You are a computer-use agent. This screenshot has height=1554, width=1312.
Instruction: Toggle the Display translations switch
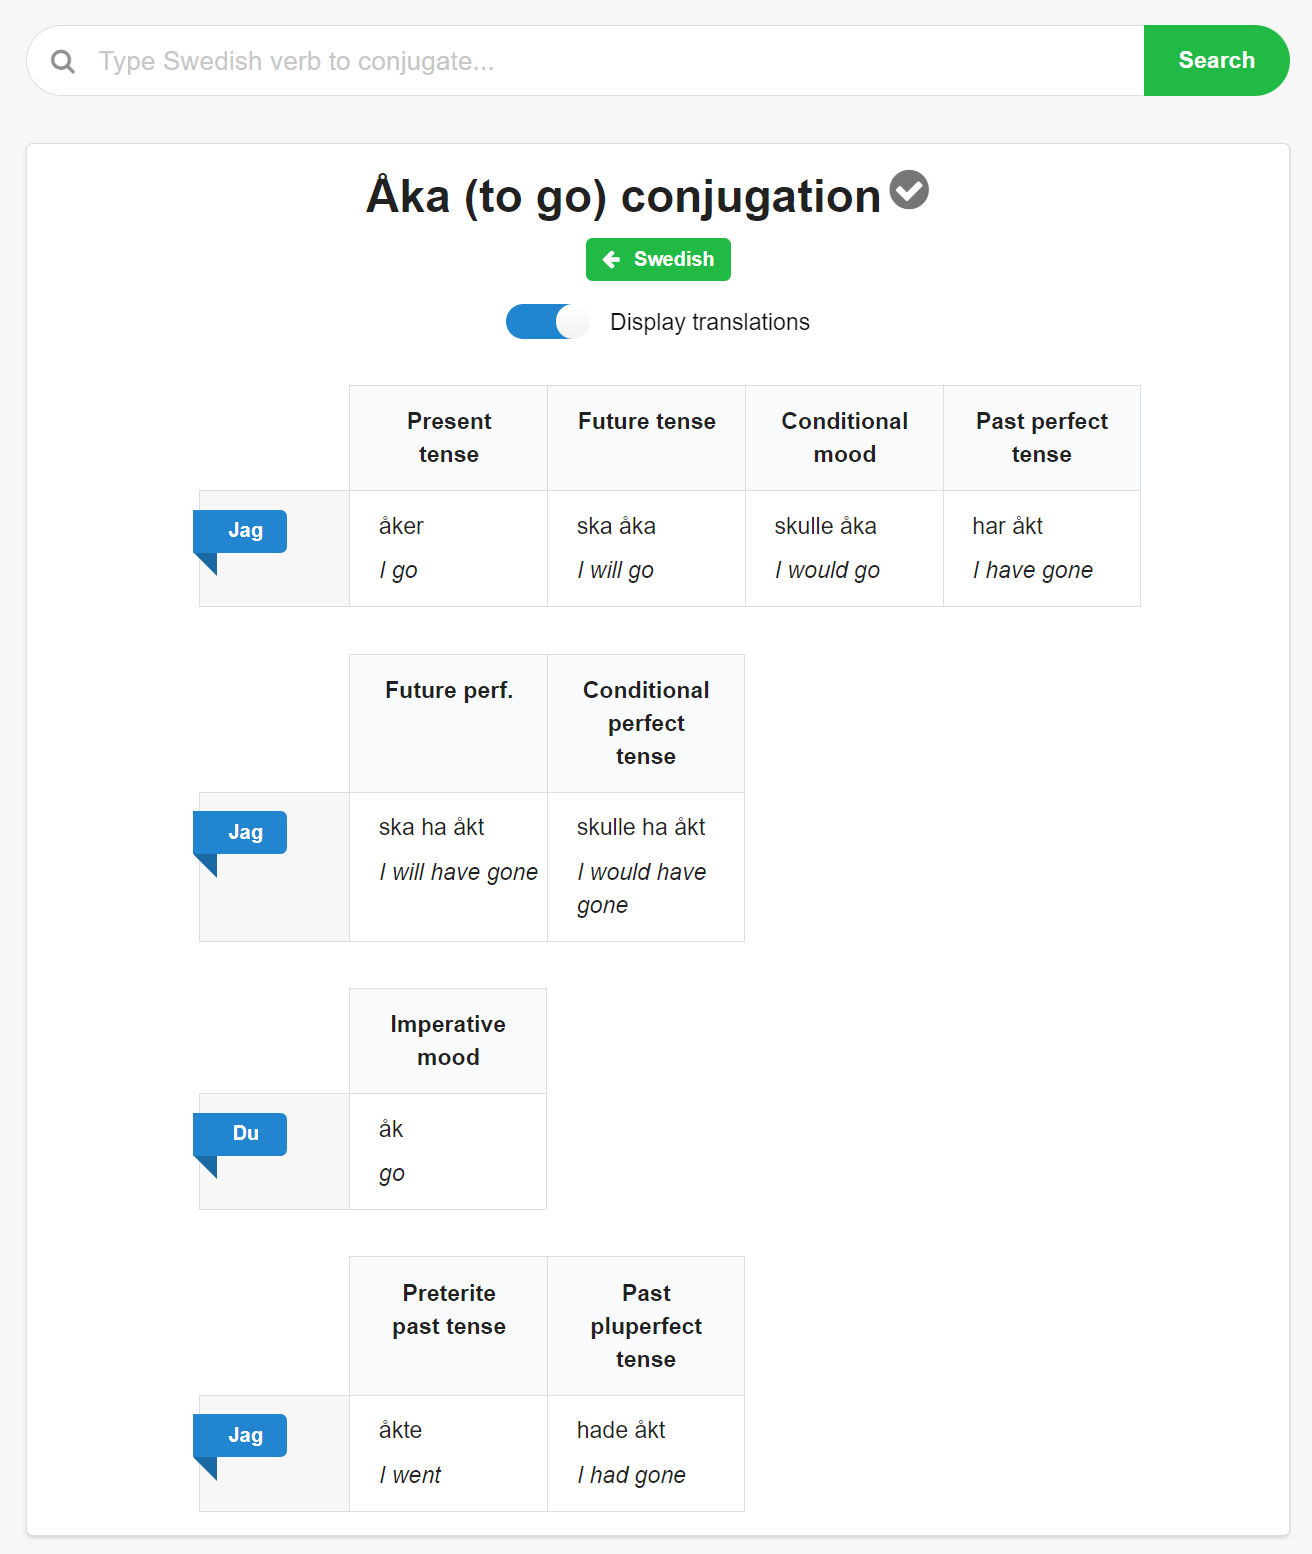coord(547,322)
